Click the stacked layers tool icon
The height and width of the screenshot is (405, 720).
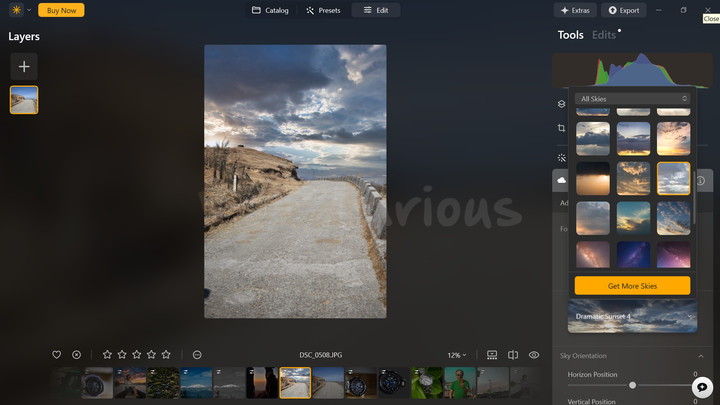click(x=562, y=104)
